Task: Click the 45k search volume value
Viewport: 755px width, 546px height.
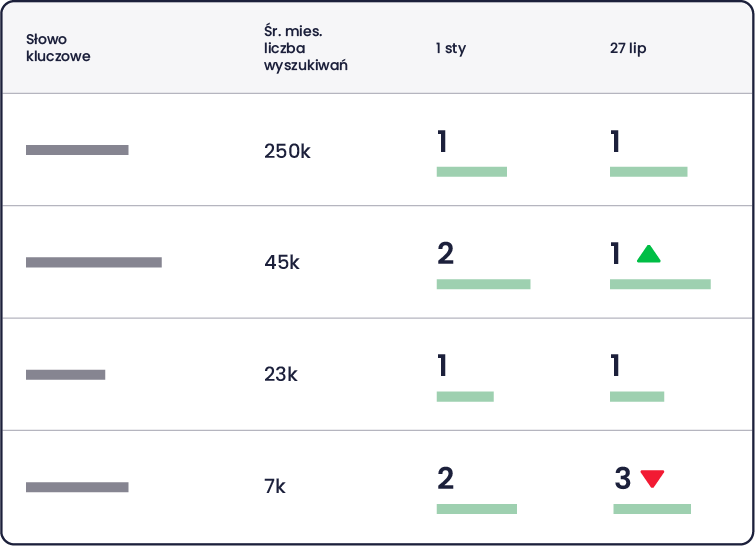Action: tap(282, 262)
